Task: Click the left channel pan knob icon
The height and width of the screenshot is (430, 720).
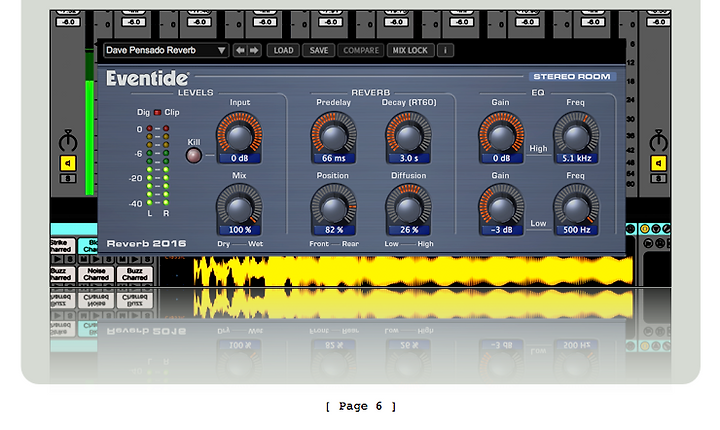Action: click(68, 140)
